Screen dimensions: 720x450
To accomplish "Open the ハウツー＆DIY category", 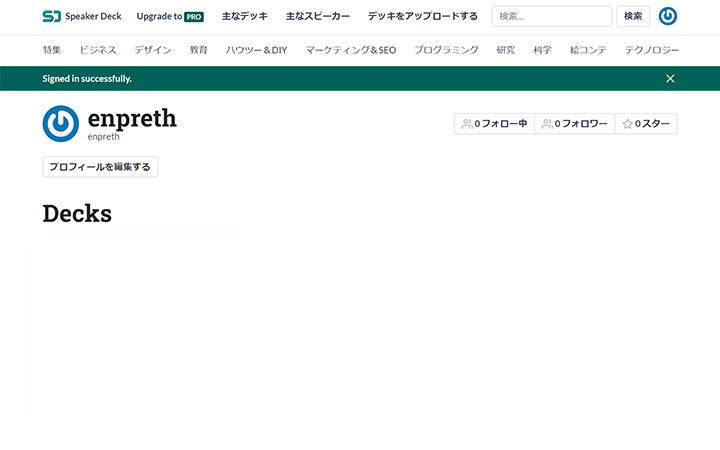I will [x=256, y=50].
